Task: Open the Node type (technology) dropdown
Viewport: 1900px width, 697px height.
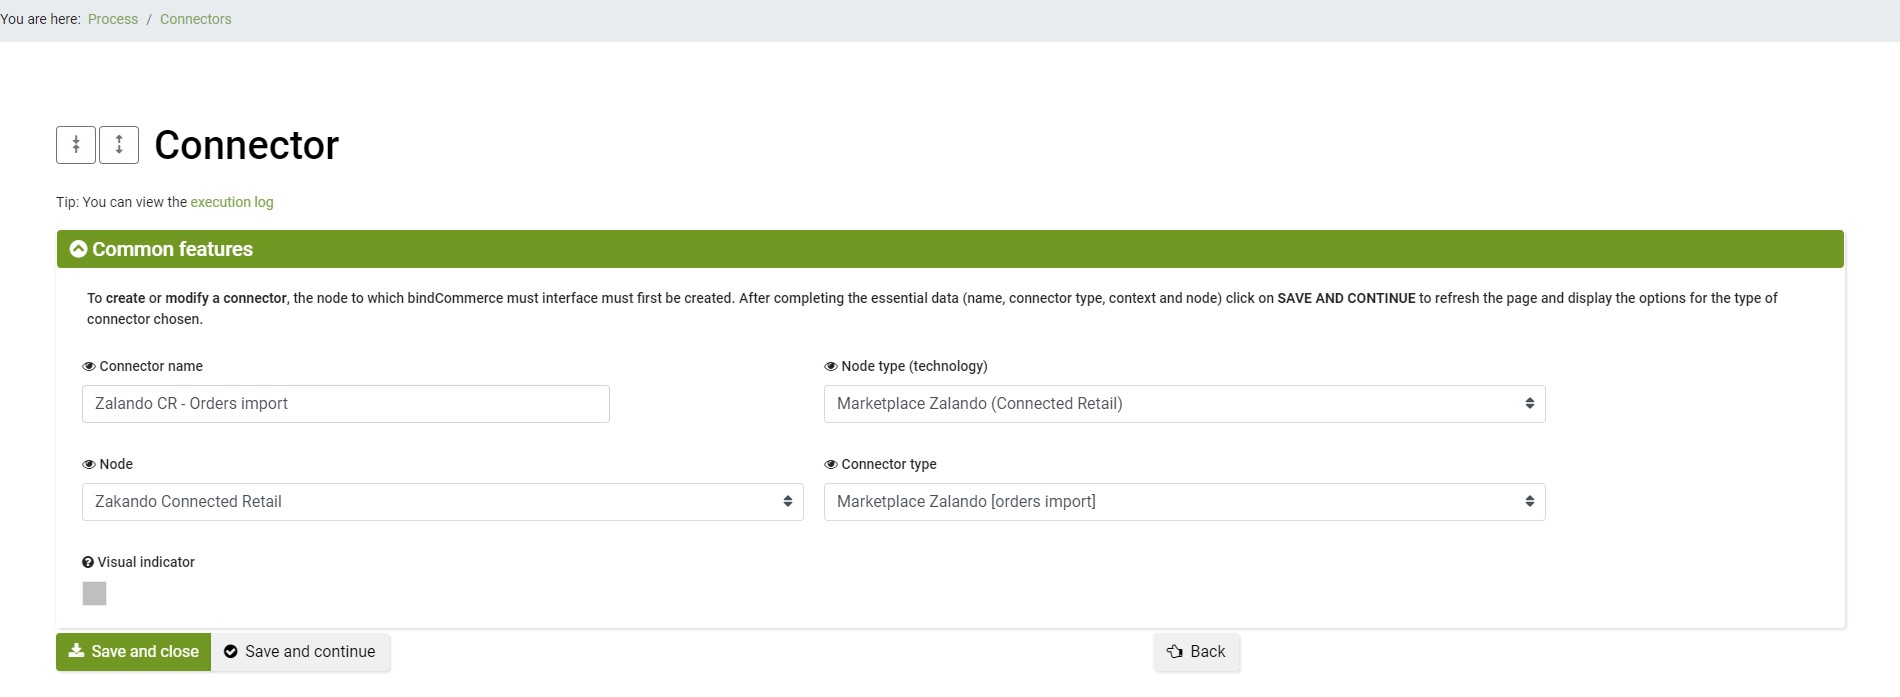Action: pyautogui.click(x=1184, y=404)
